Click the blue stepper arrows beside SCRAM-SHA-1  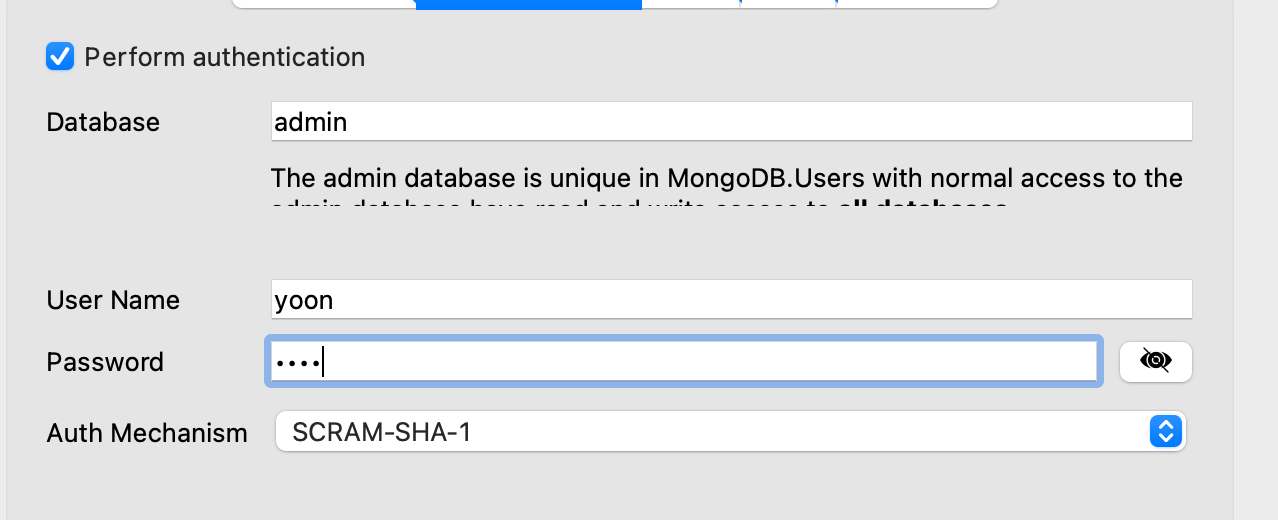tap(1166, 431)
